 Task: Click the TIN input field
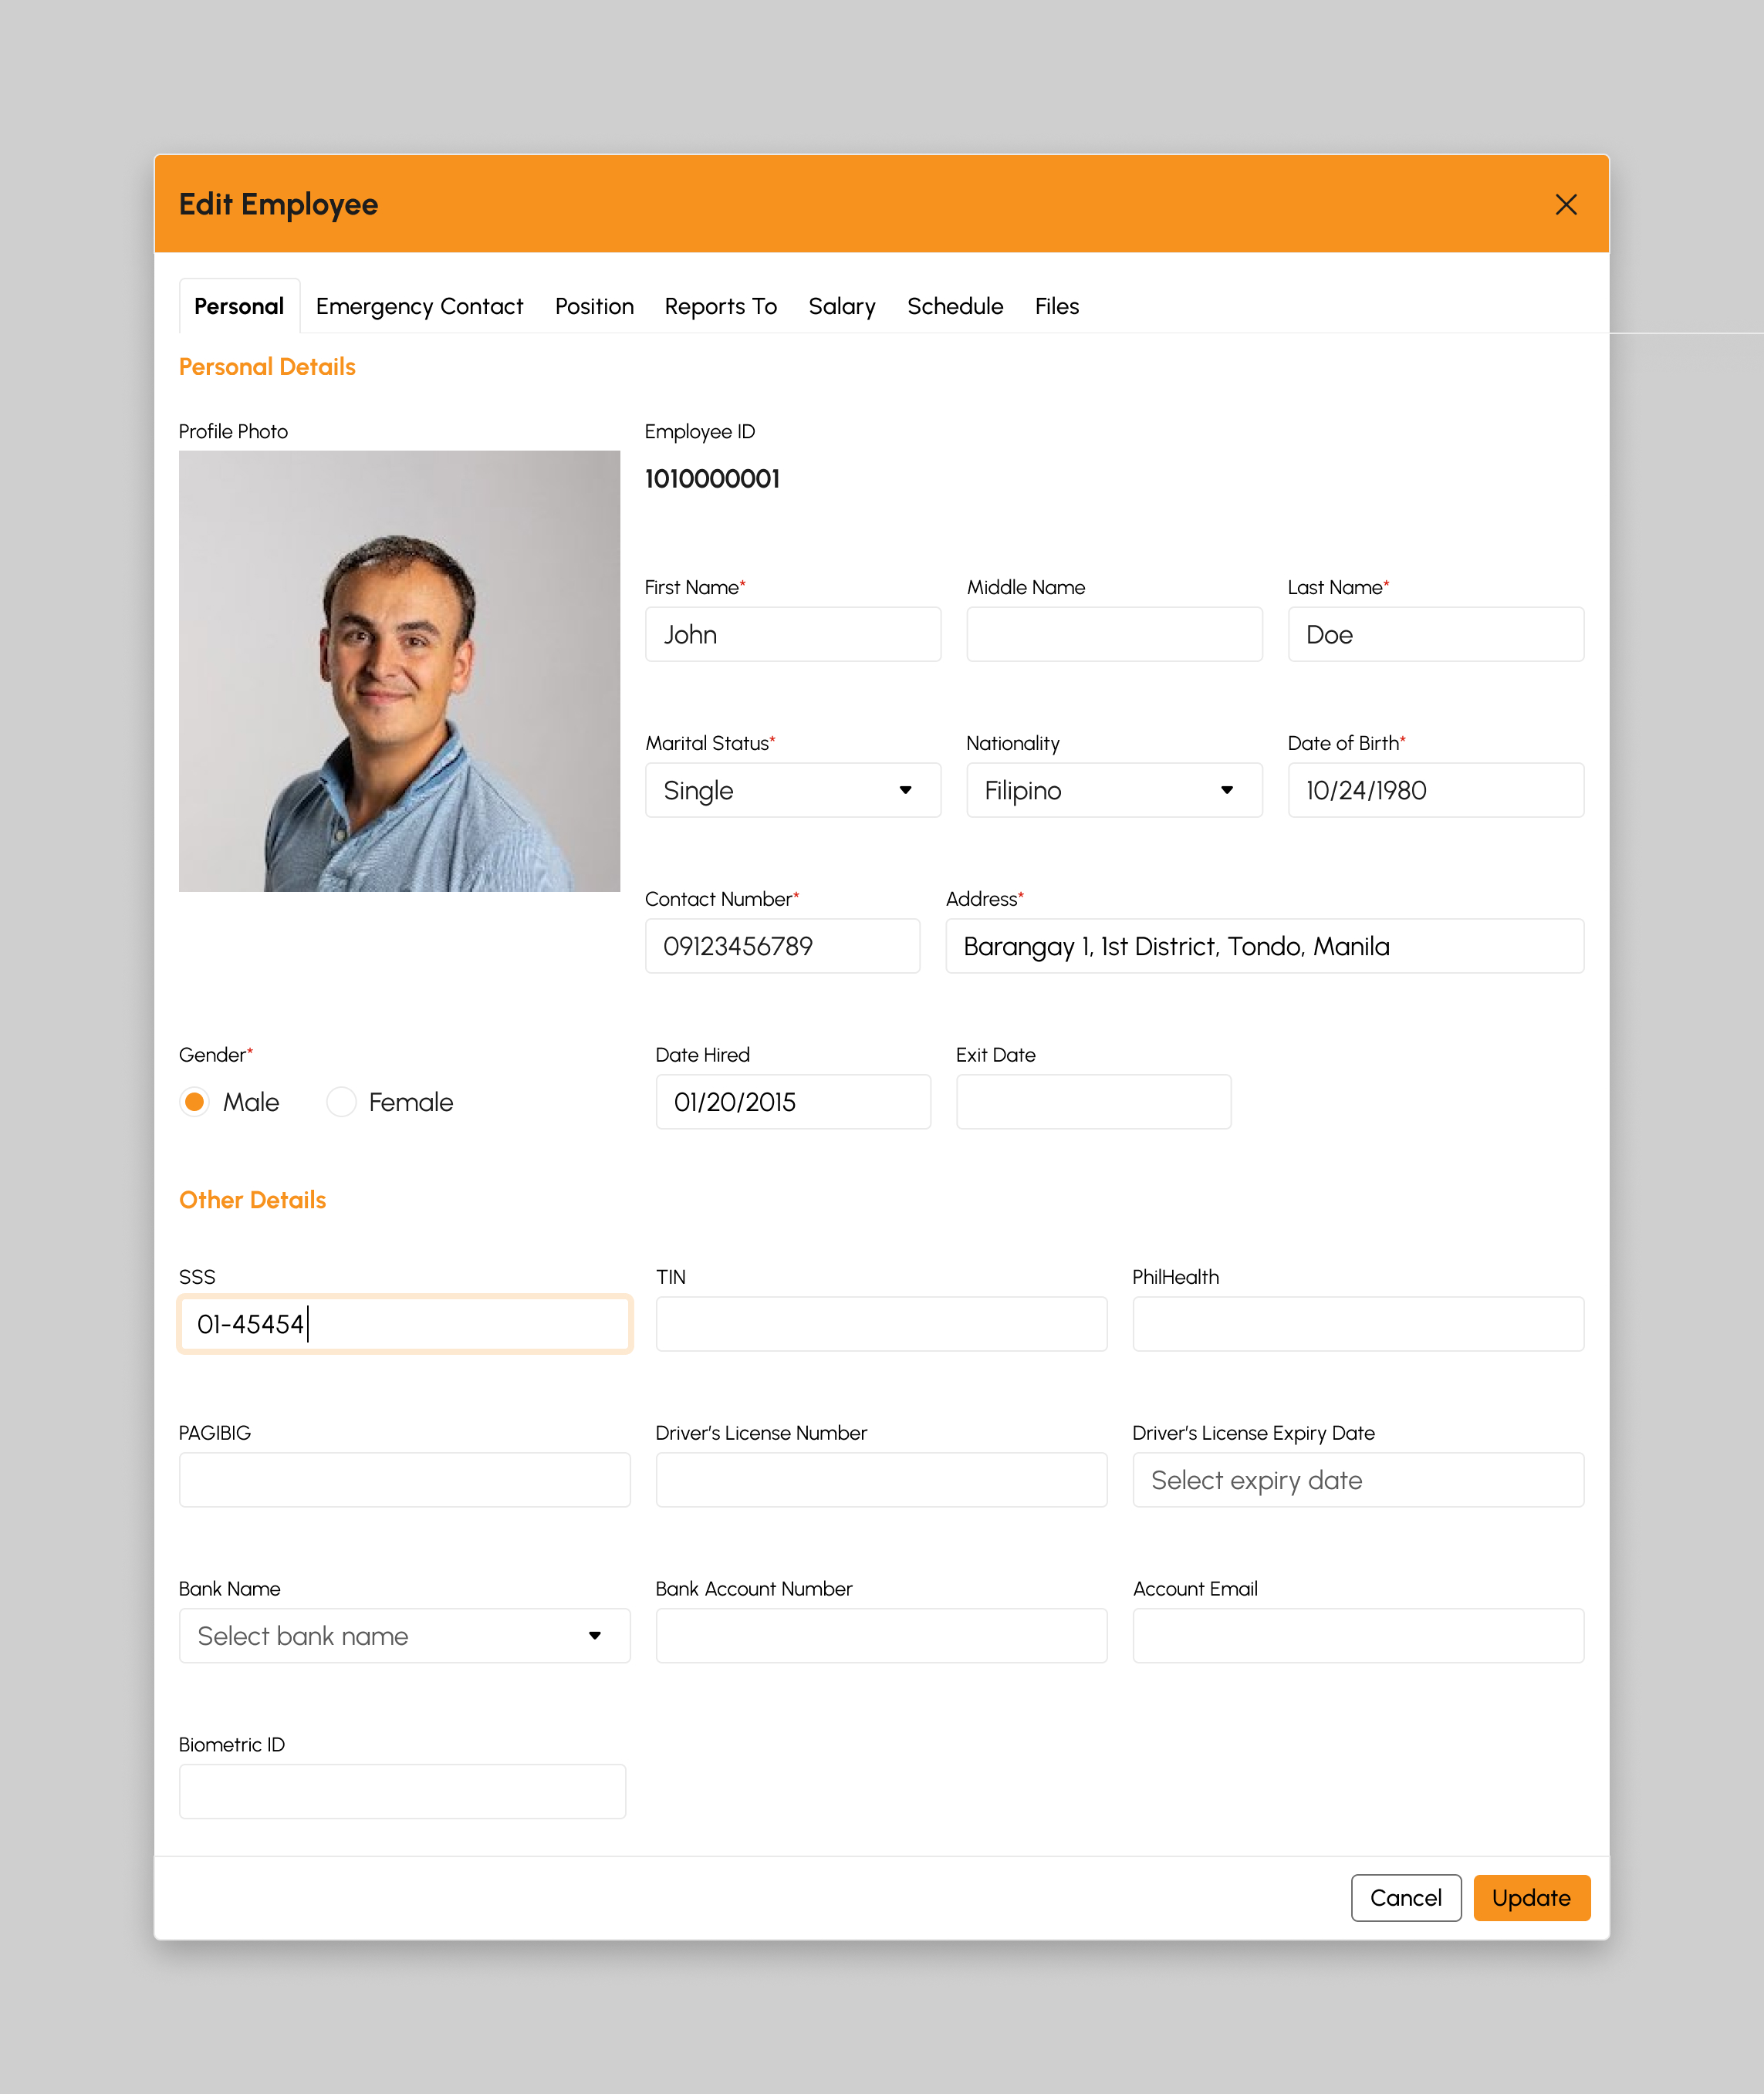[880, 1324]
